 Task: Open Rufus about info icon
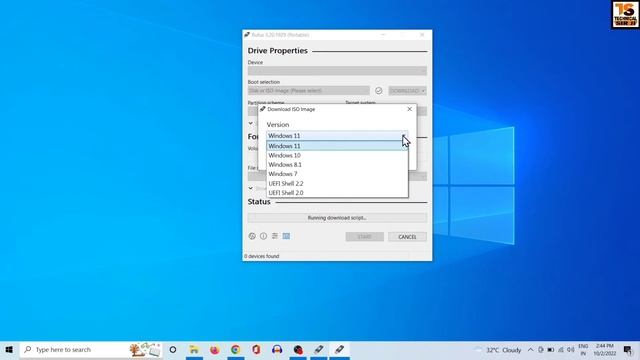tap(263, 236)
